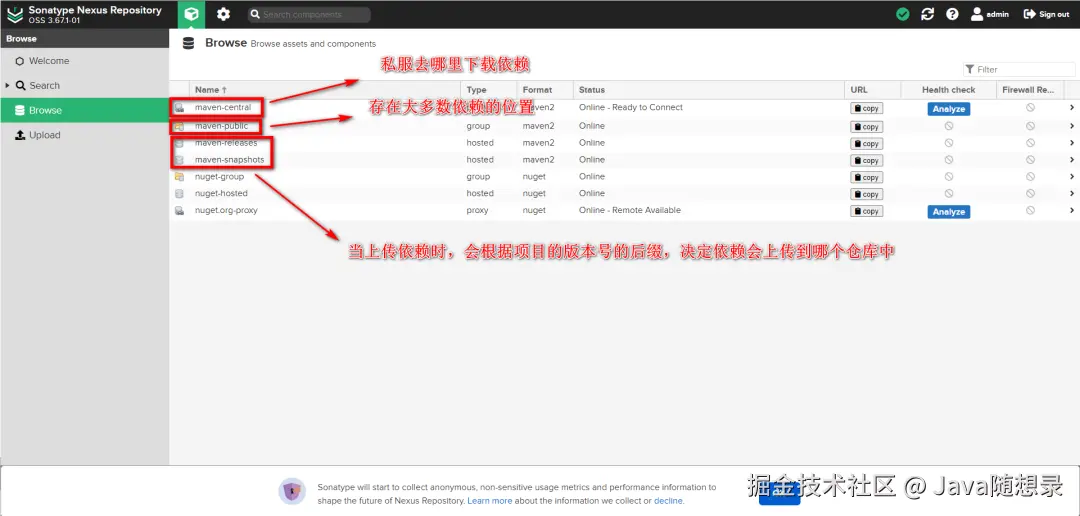Click maven-snapshots firewall report disabled icon
Viewport: 1080px width, 516px height.
pos(1030,160)
